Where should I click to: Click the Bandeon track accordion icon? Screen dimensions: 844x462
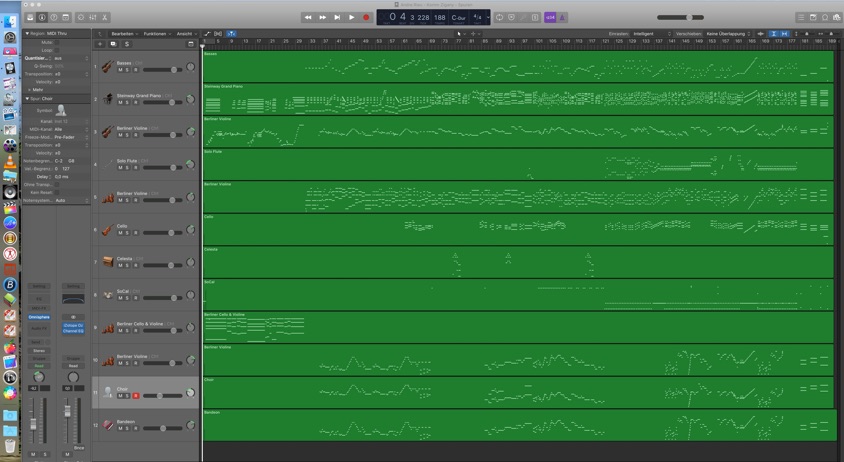(108, 425)
